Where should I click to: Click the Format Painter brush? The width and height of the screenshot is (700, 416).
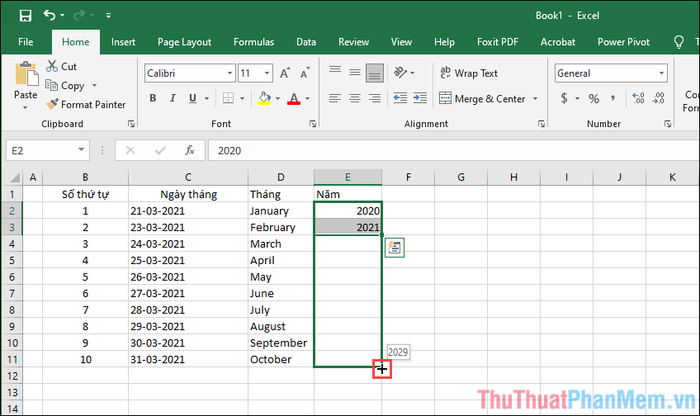(86, 104)
